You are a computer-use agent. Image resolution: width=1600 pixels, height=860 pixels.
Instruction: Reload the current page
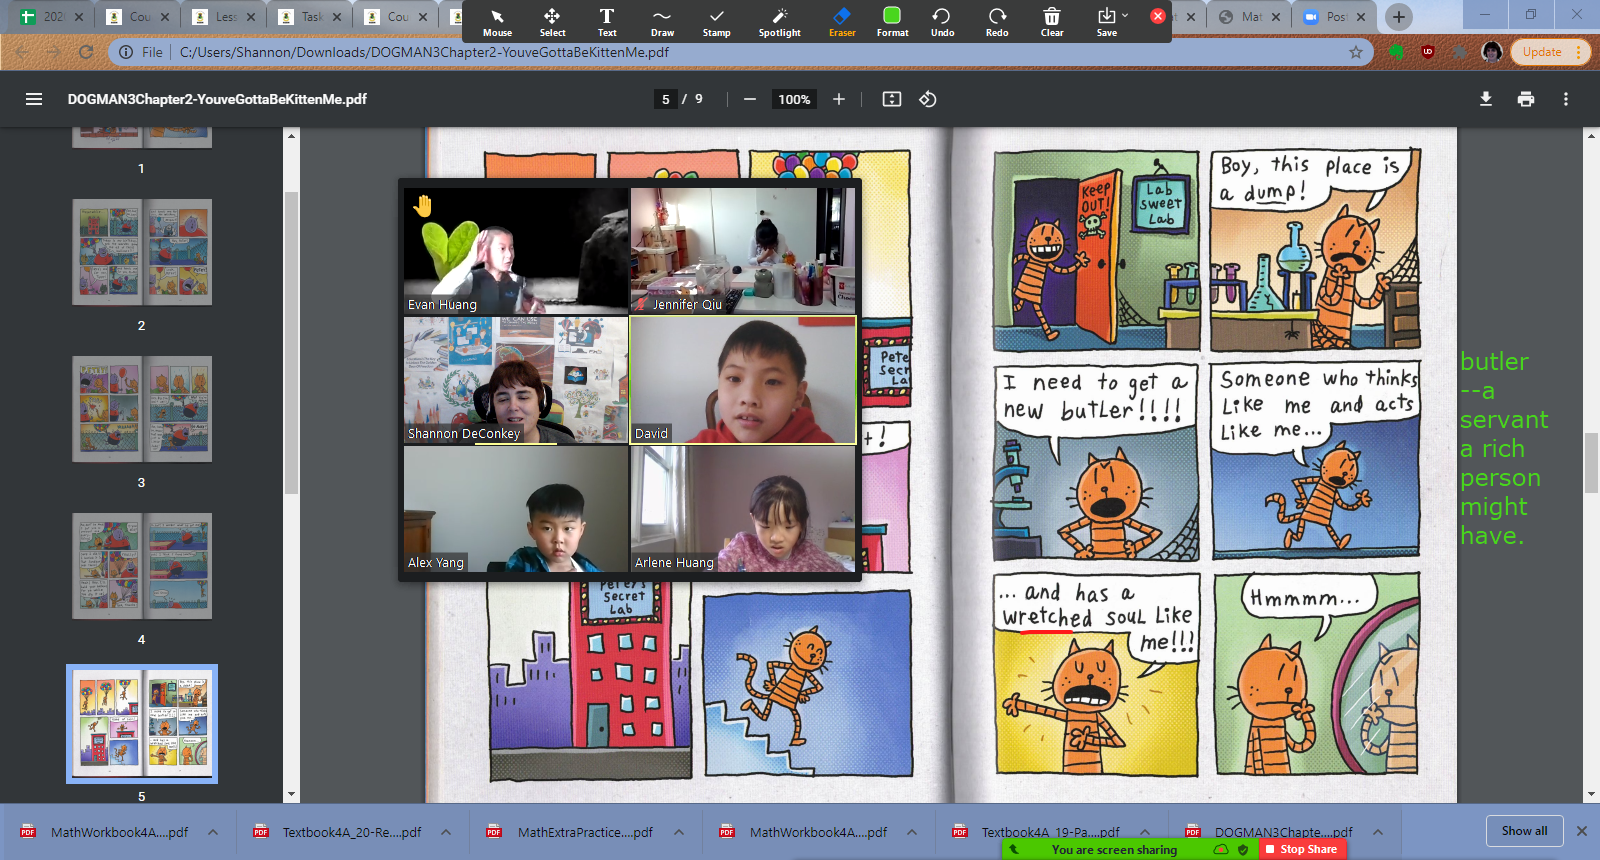pos(86,52)
